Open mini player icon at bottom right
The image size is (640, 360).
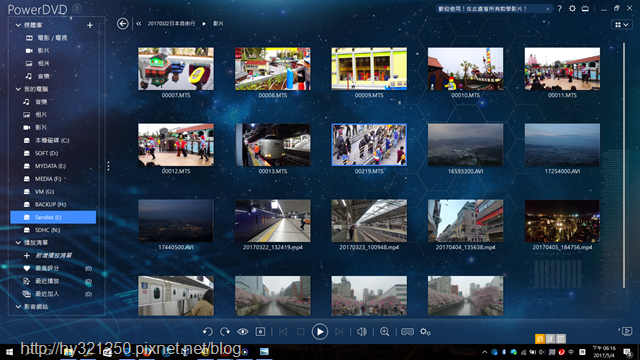pos(627,331)
